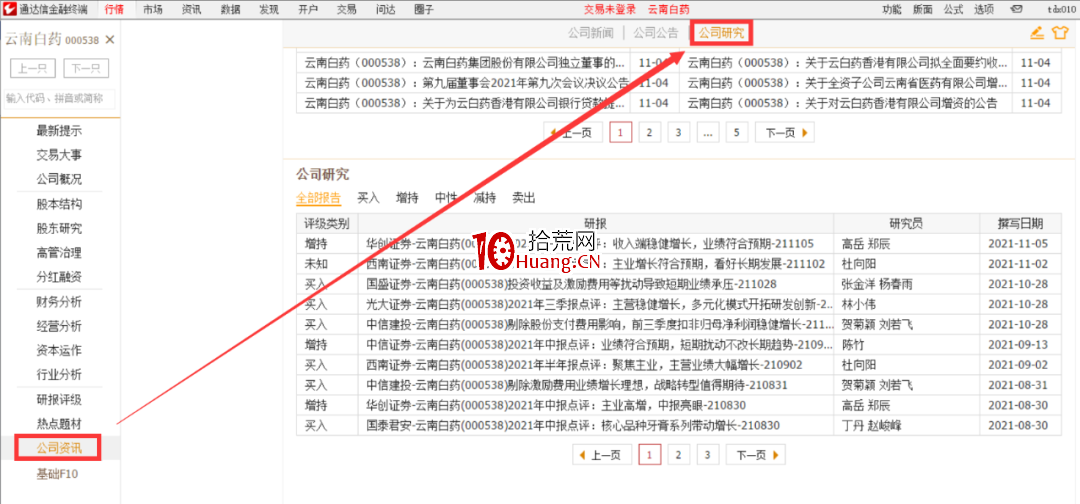Image resolution: width=1080 pixels, height=504 pixels.
Task: Select 最新提示 in the sidebar
Action: [x=59, y=131]
